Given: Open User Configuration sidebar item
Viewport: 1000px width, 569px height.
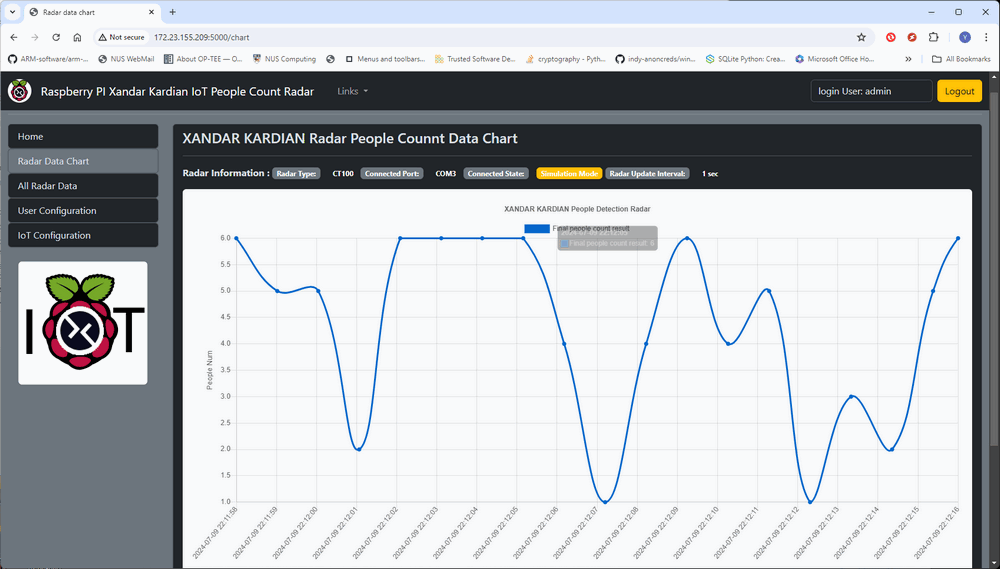Looking at the screenshot, I should [83, 211].
